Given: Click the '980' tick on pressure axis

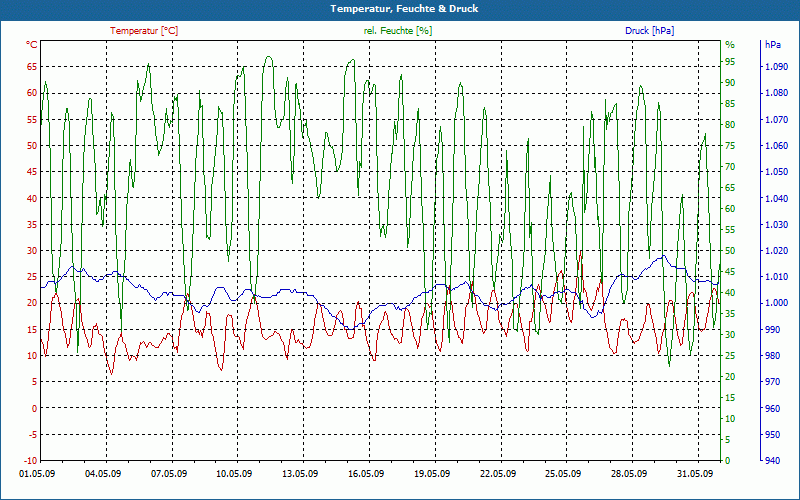Looking at the screenshot, I should point(774,356).
